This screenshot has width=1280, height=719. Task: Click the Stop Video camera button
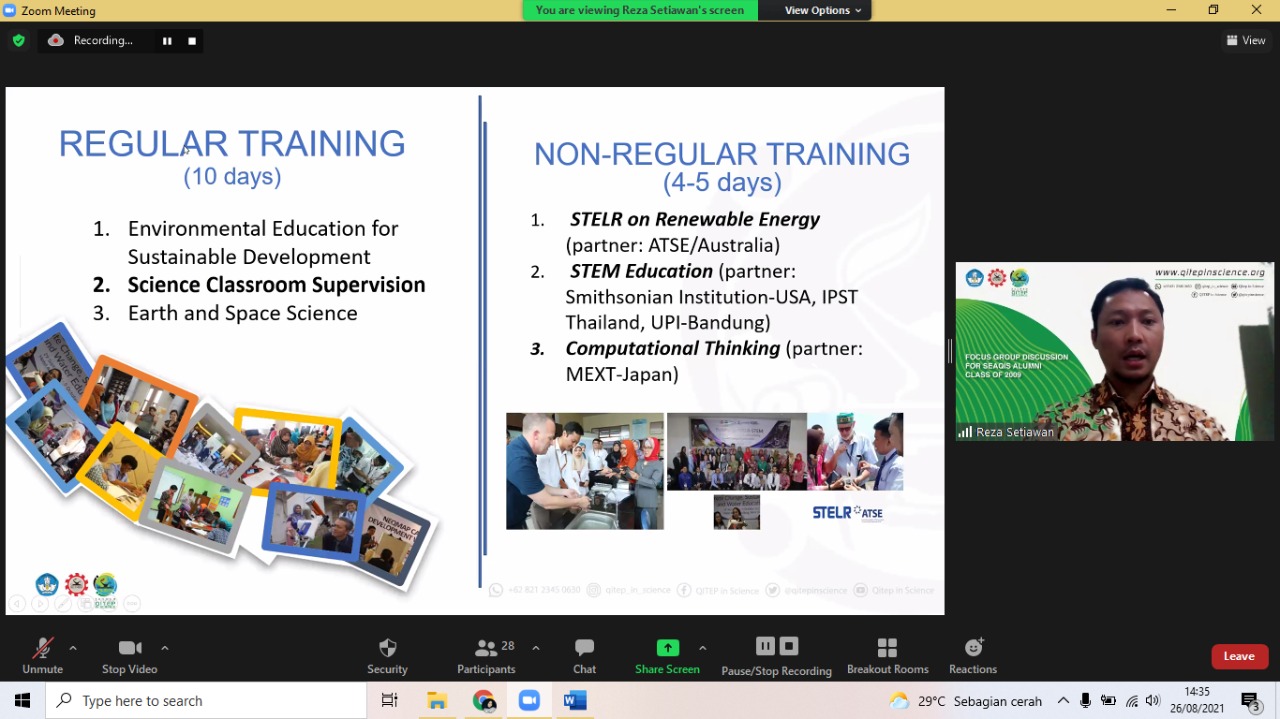point(129,655)
